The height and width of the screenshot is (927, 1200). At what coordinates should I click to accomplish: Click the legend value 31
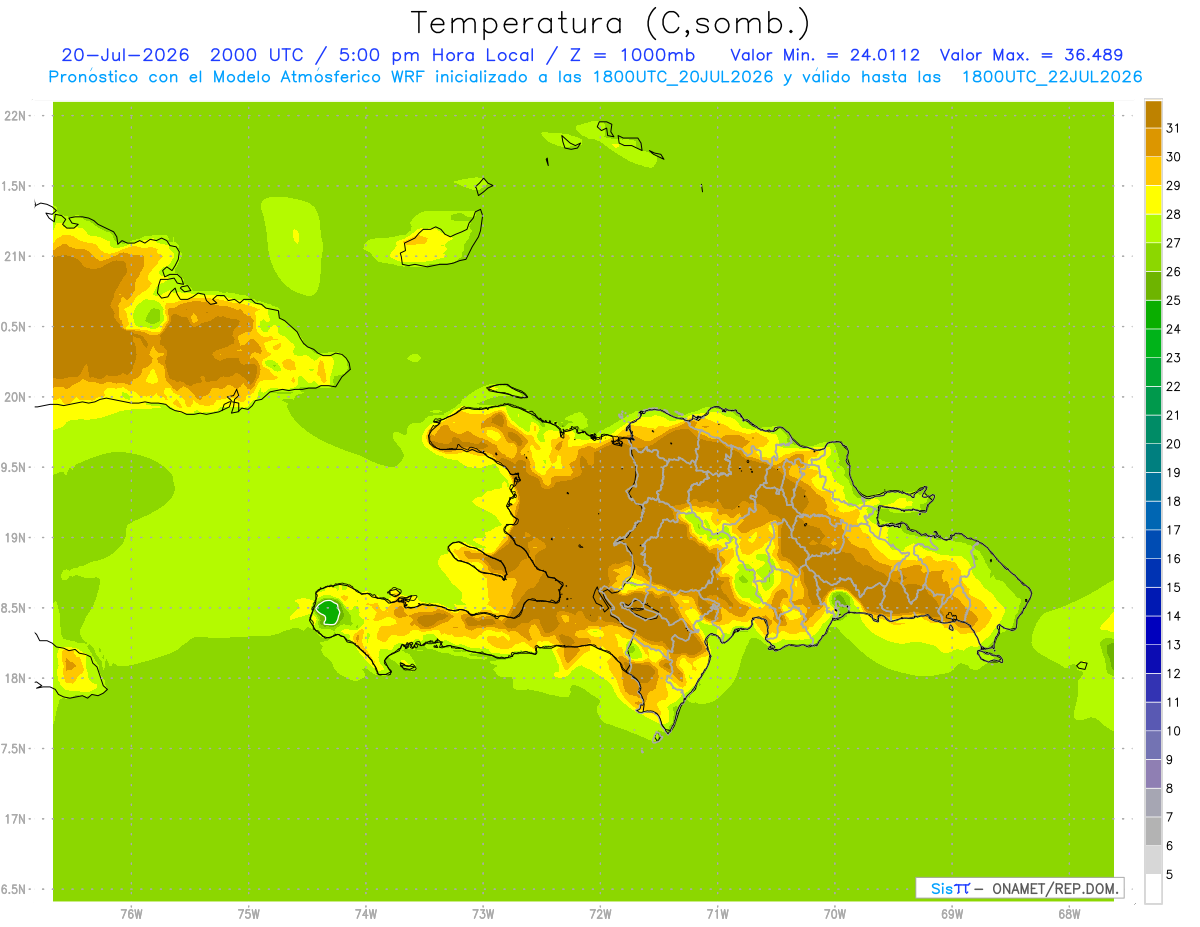pyautogui.click(x=1174, y=128)
